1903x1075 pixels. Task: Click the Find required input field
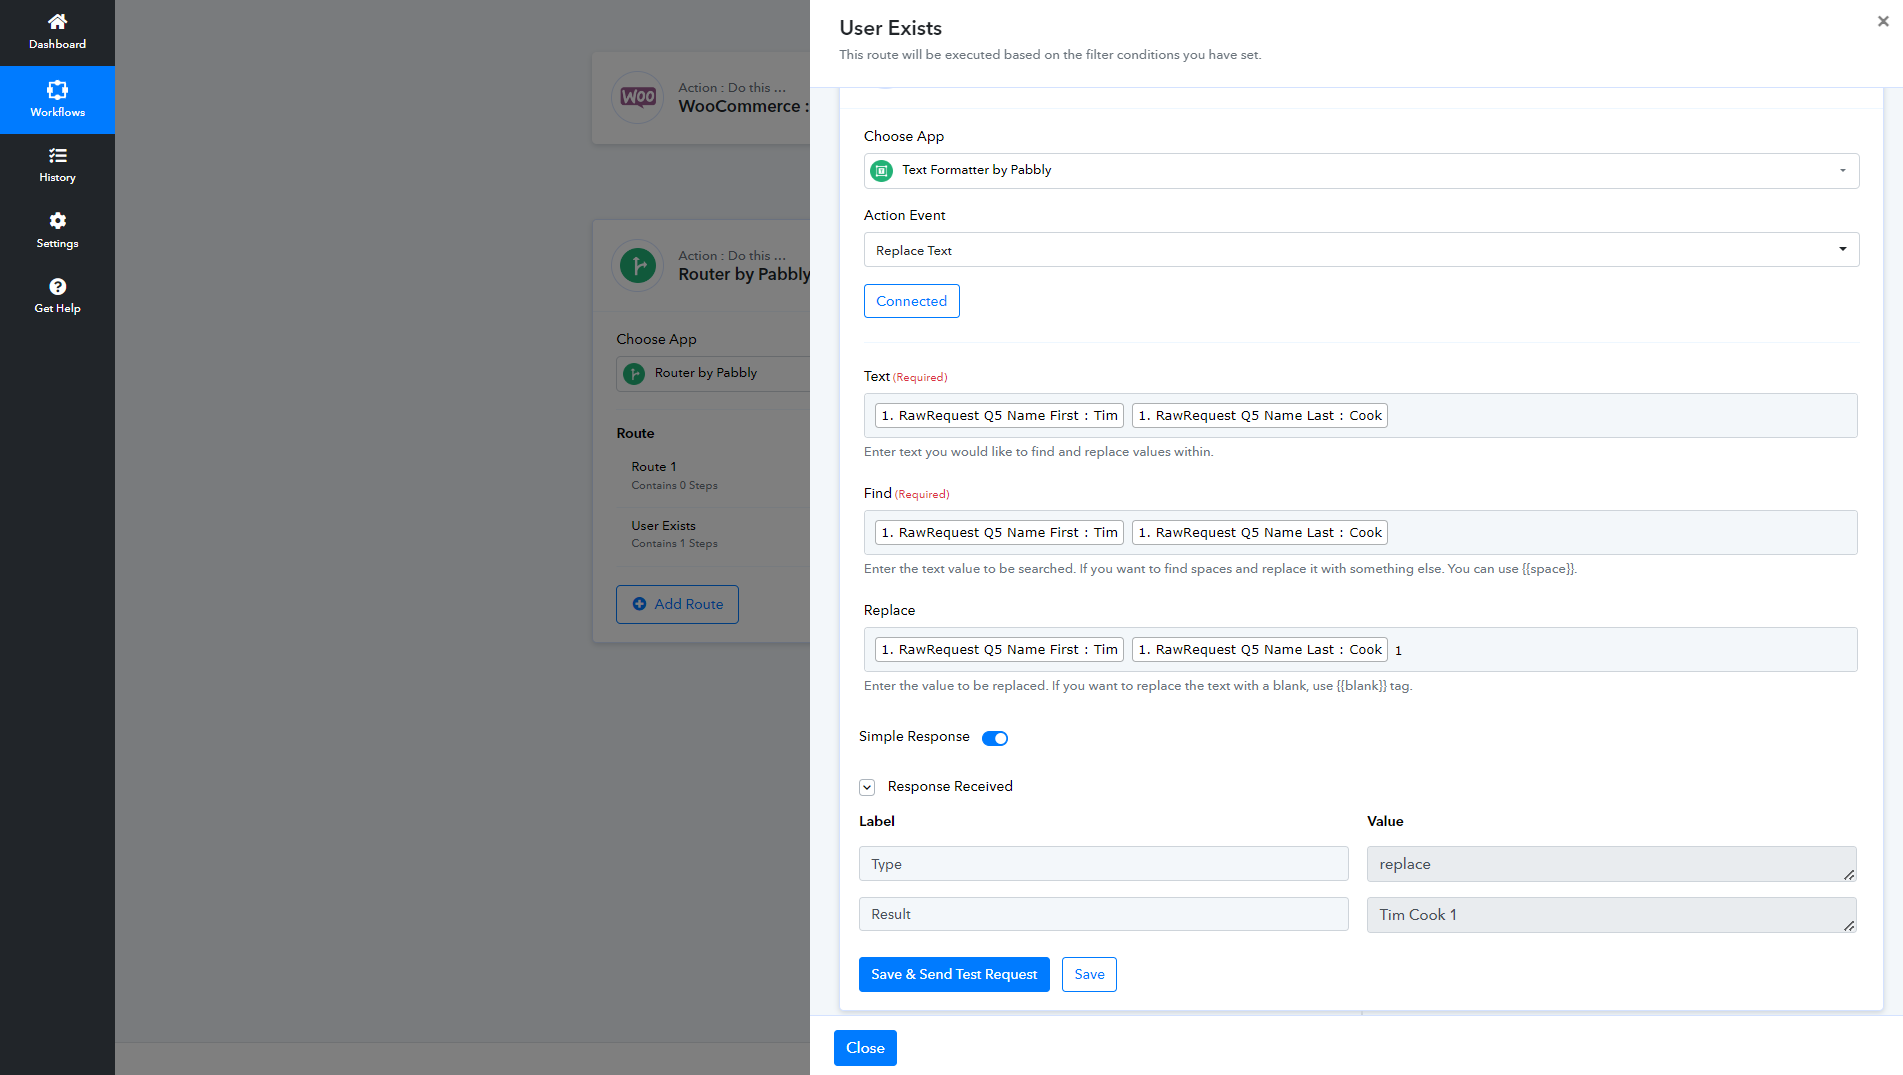(x=1360, y=533)
